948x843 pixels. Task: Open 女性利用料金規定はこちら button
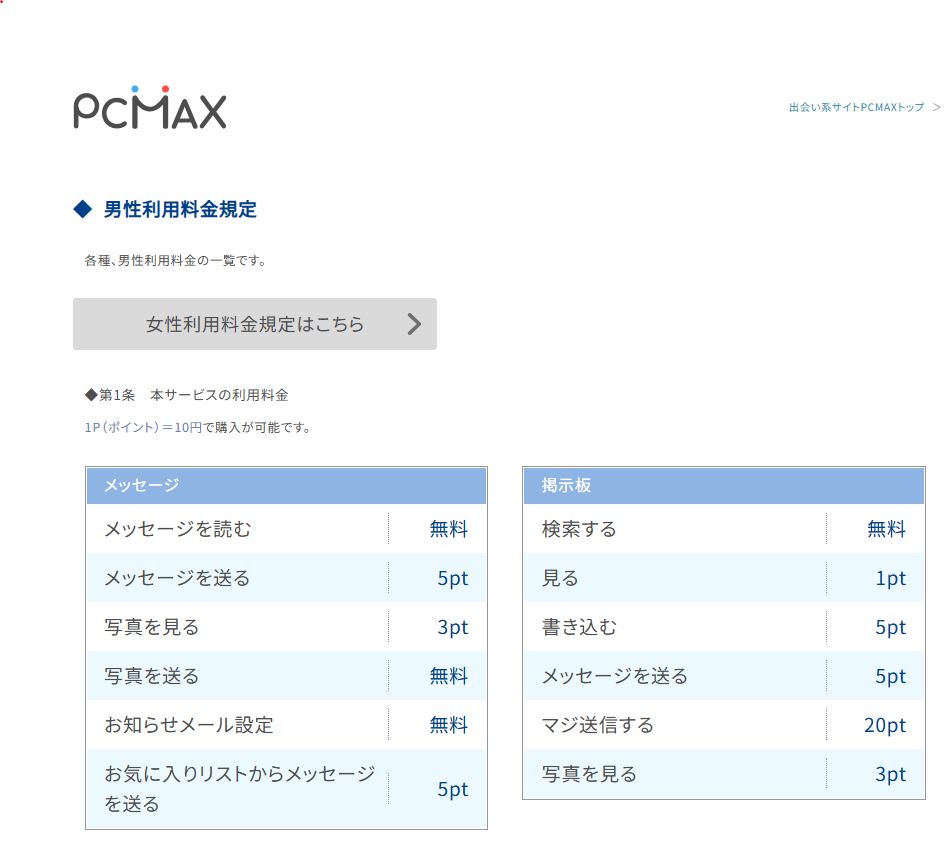pos(255,324)
